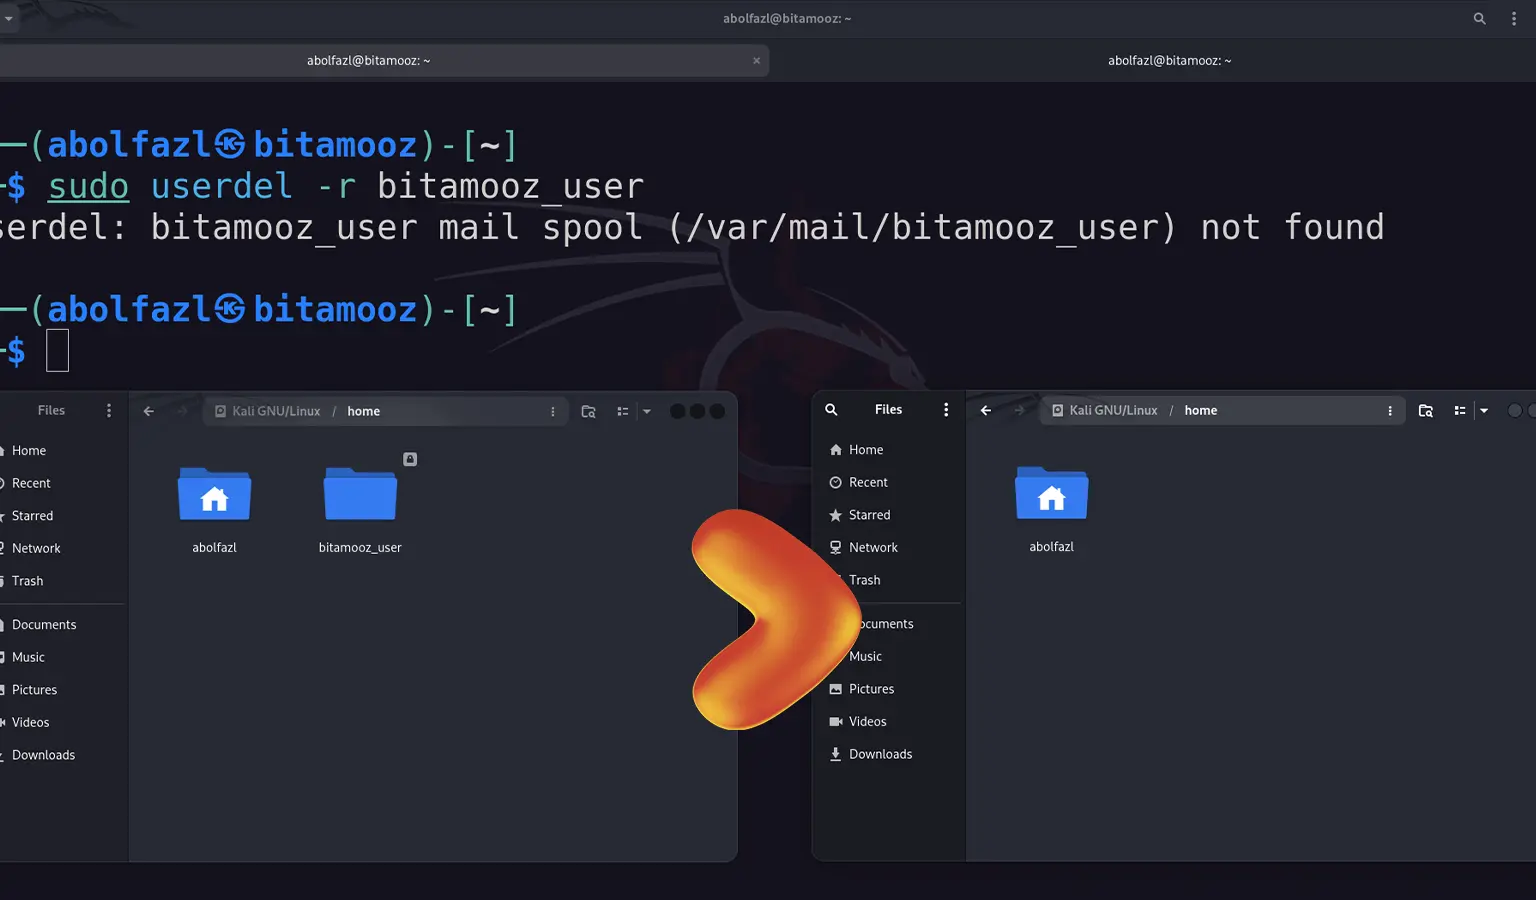This screenshot has height=900, width=1536.
Task: Click Kali GNU/Linux in the left path bar
Action: [x=275, y=412]
